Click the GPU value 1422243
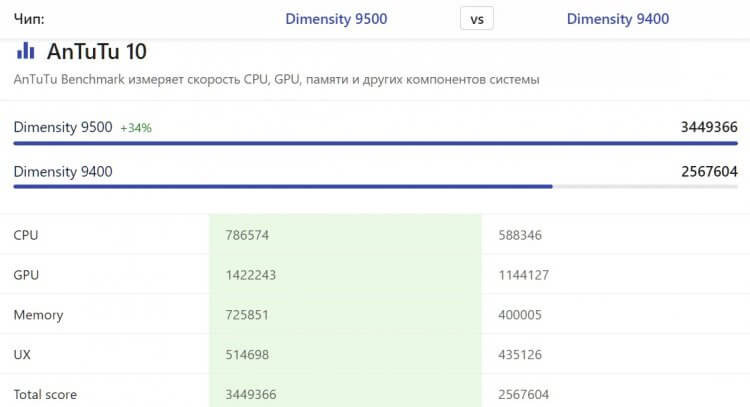The image size is (750, 407). tap(251, 275)
